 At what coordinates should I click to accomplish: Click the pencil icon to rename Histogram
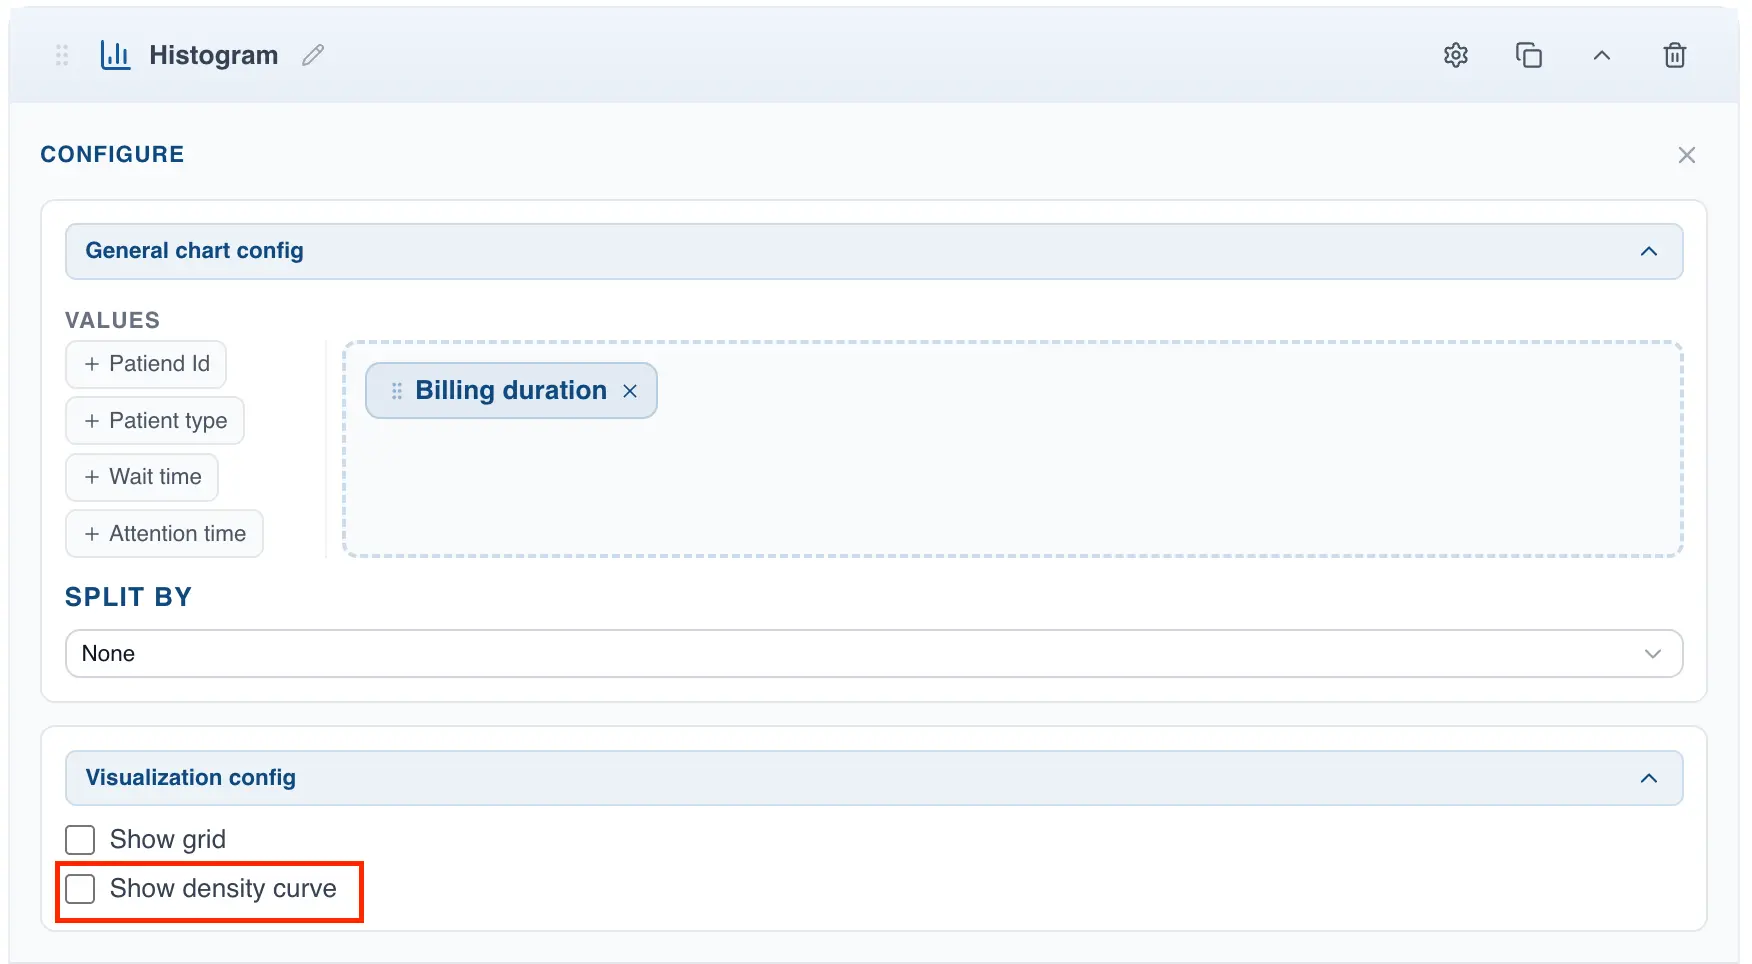313,55
